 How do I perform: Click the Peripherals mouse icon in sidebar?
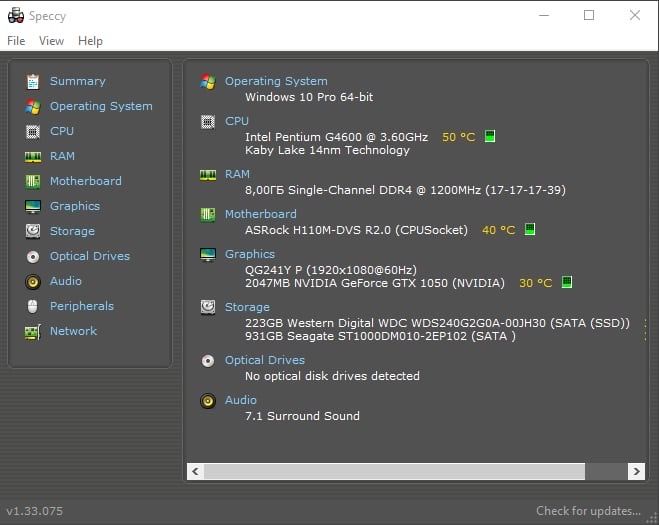33,306
